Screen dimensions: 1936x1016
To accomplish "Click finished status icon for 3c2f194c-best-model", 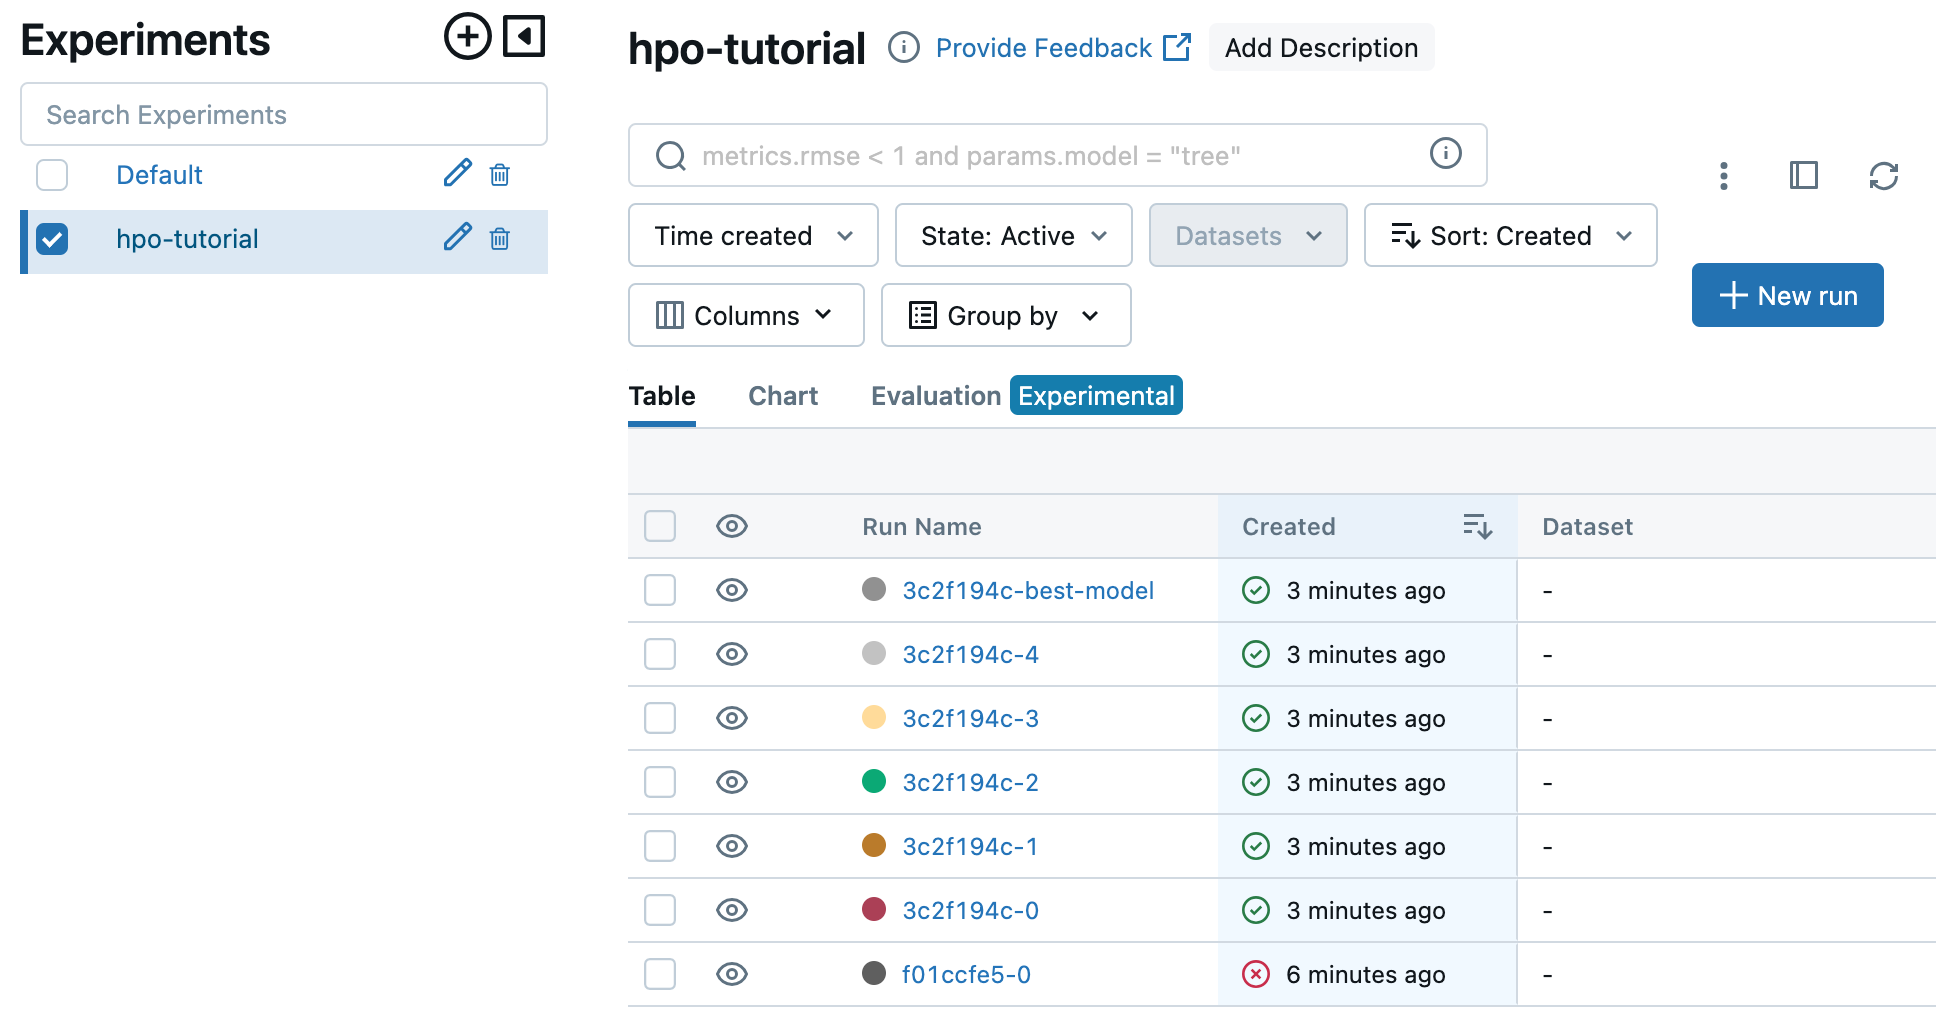I will click(x=1256, y=590).
